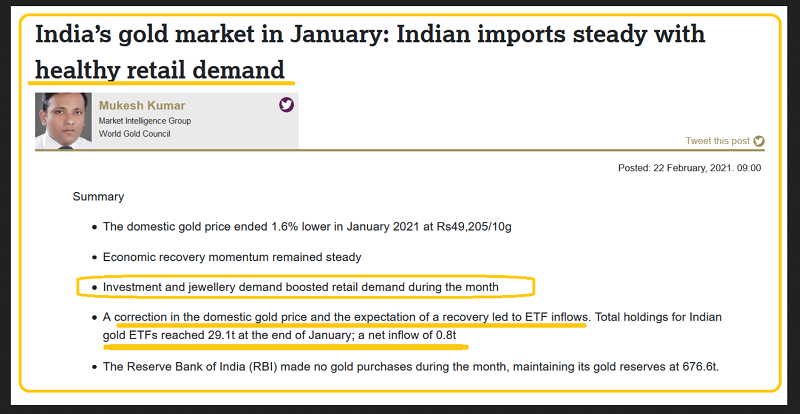Click the India's gold market in January headline
The height and width of the screenshot is (414, 800).
[370, 35]
